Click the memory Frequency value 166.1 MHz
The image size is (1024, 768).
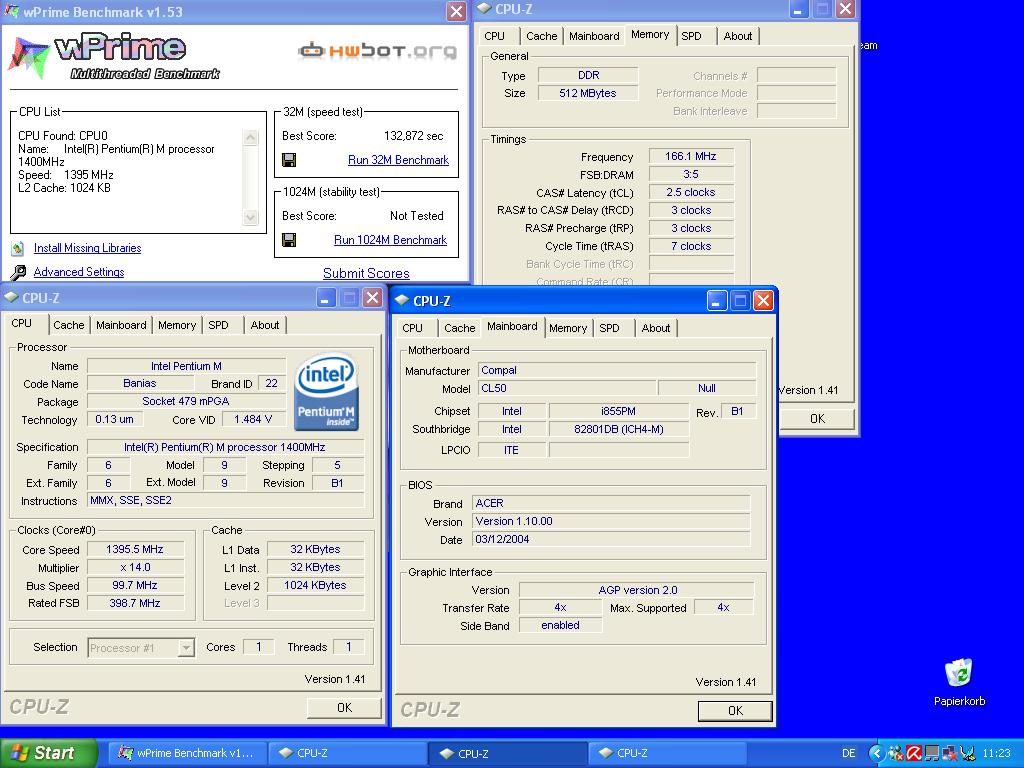coord(690,156)
